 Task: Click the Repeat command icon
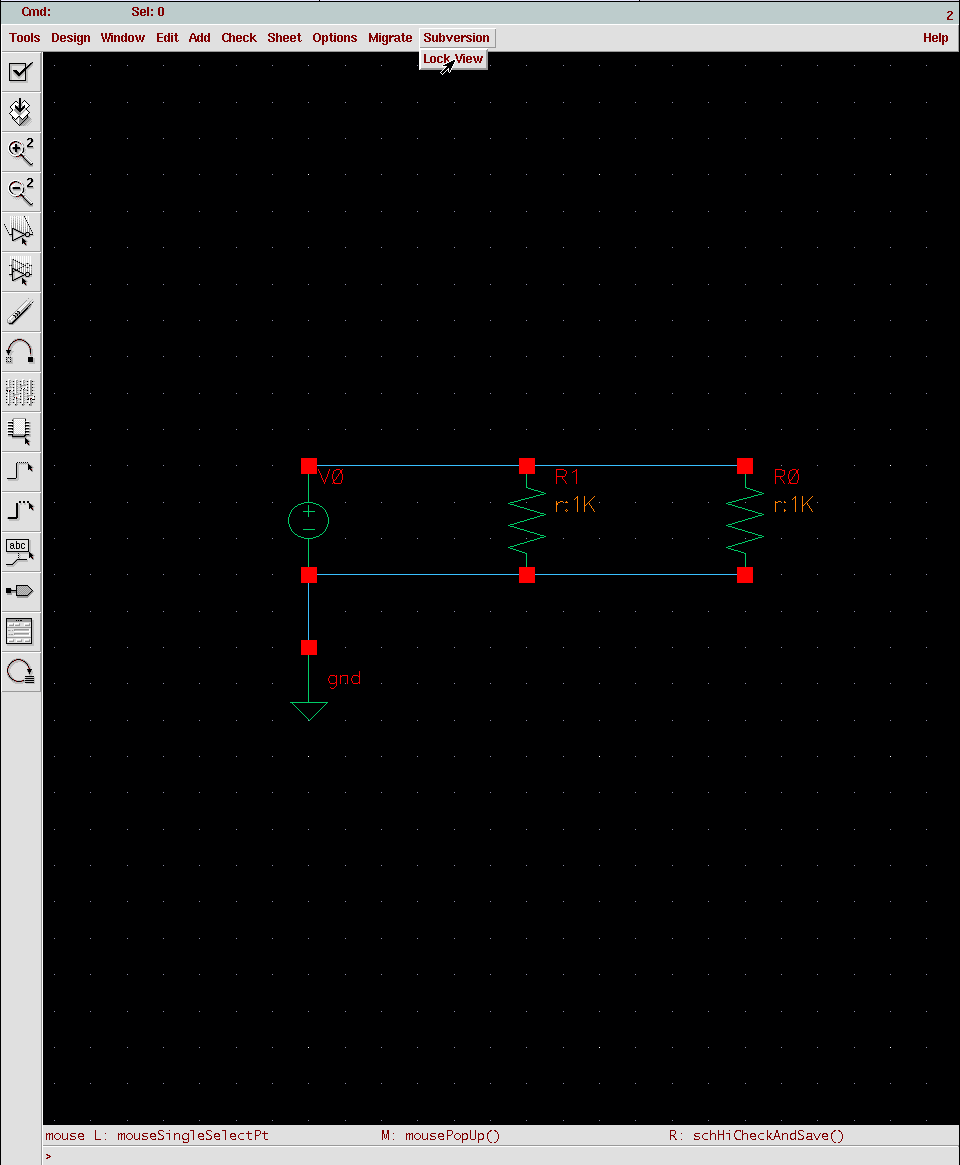pyautogui.click(x=20, y=672)
